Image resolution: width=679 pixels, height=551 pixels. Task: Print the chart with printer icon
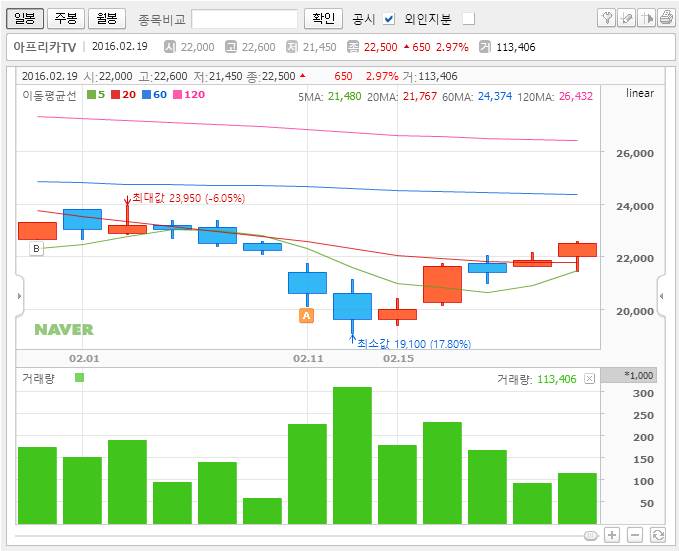tap(666, 18)
